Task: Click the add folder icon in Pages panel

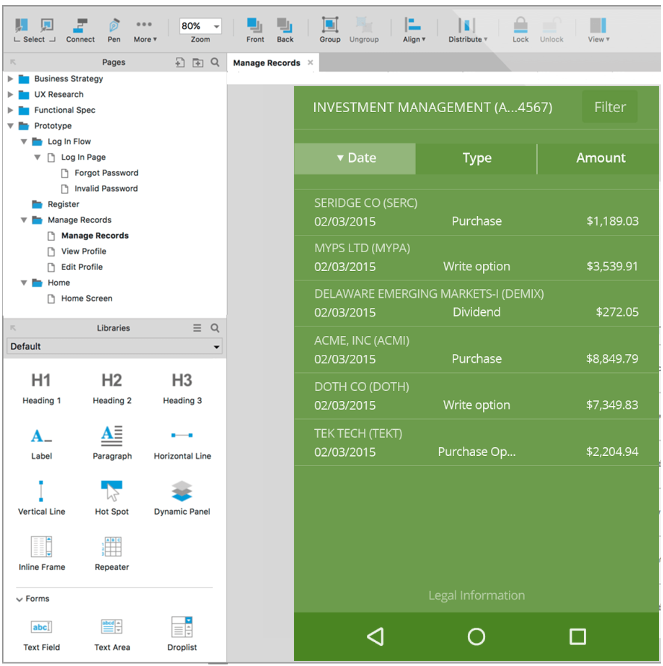Action: click(197, 62)
